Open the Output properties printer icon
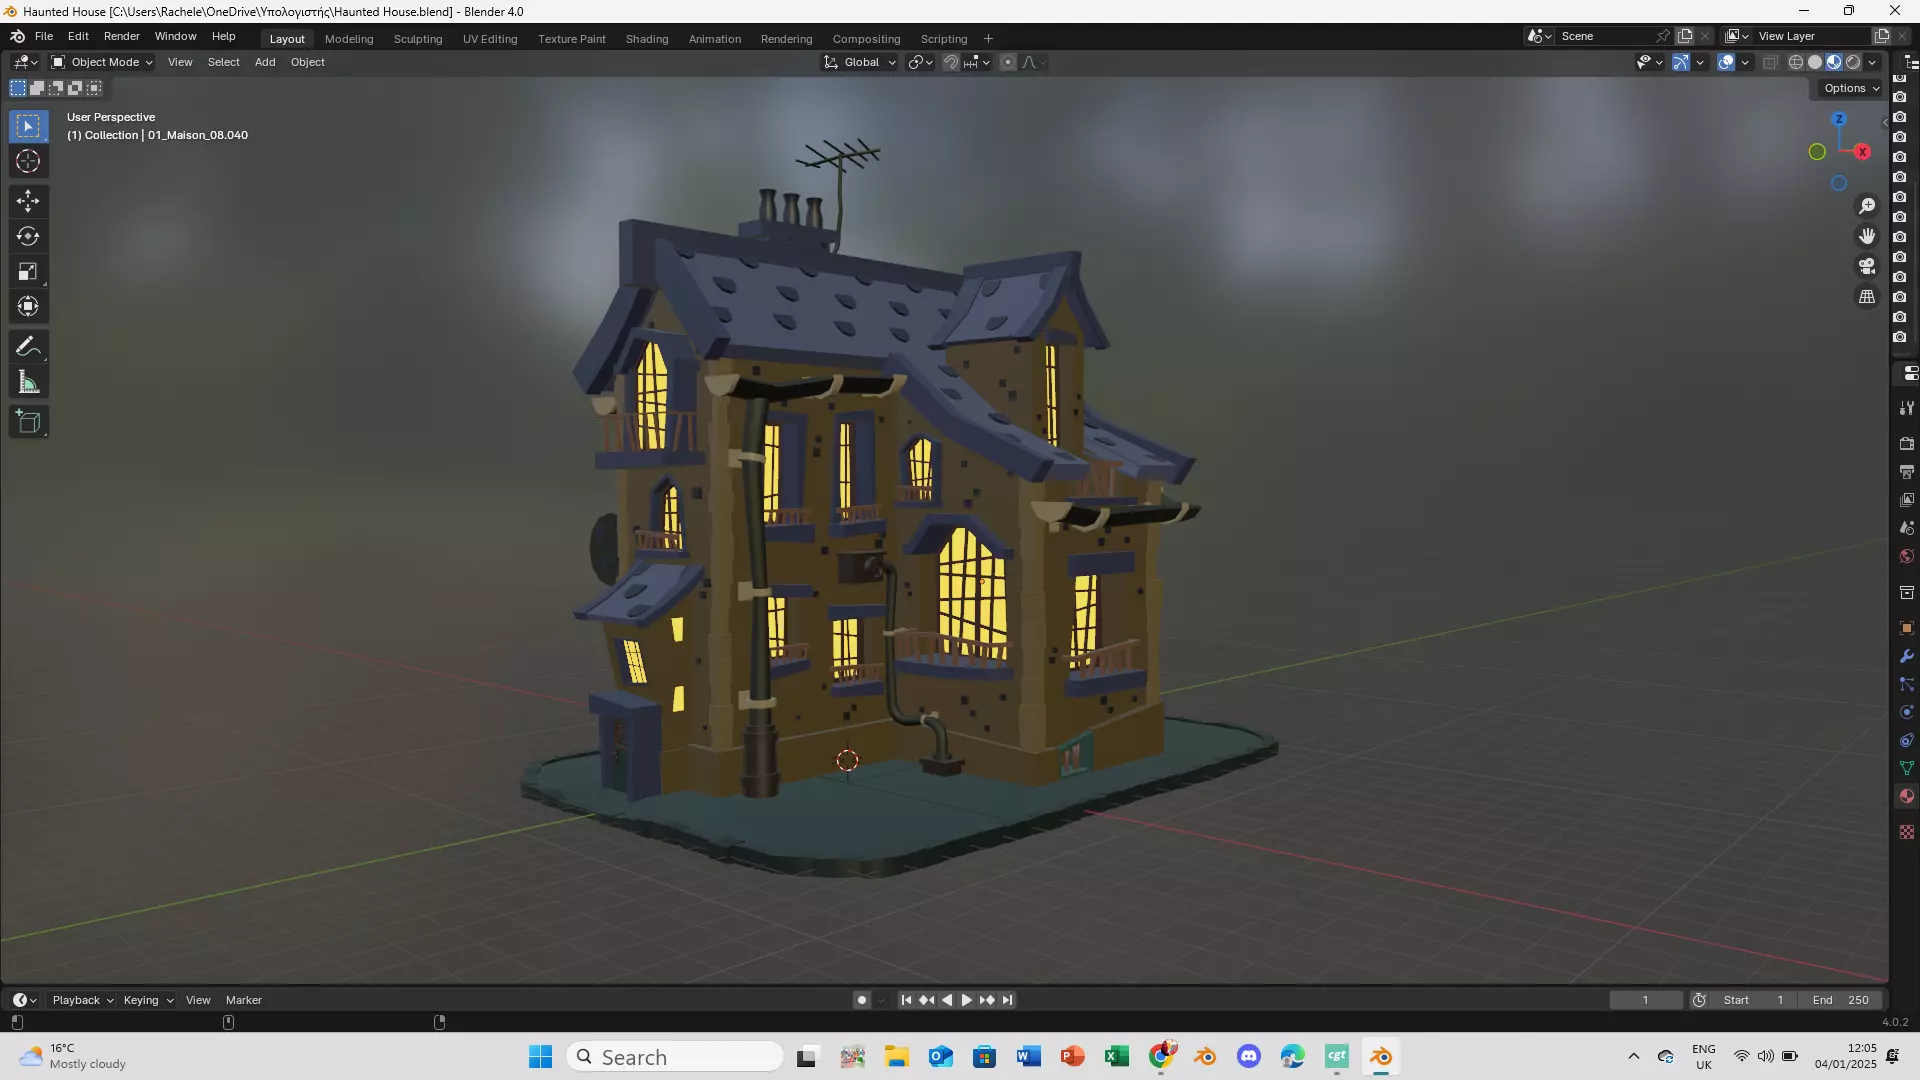1920x1080 pixels. pos(1907,471)
